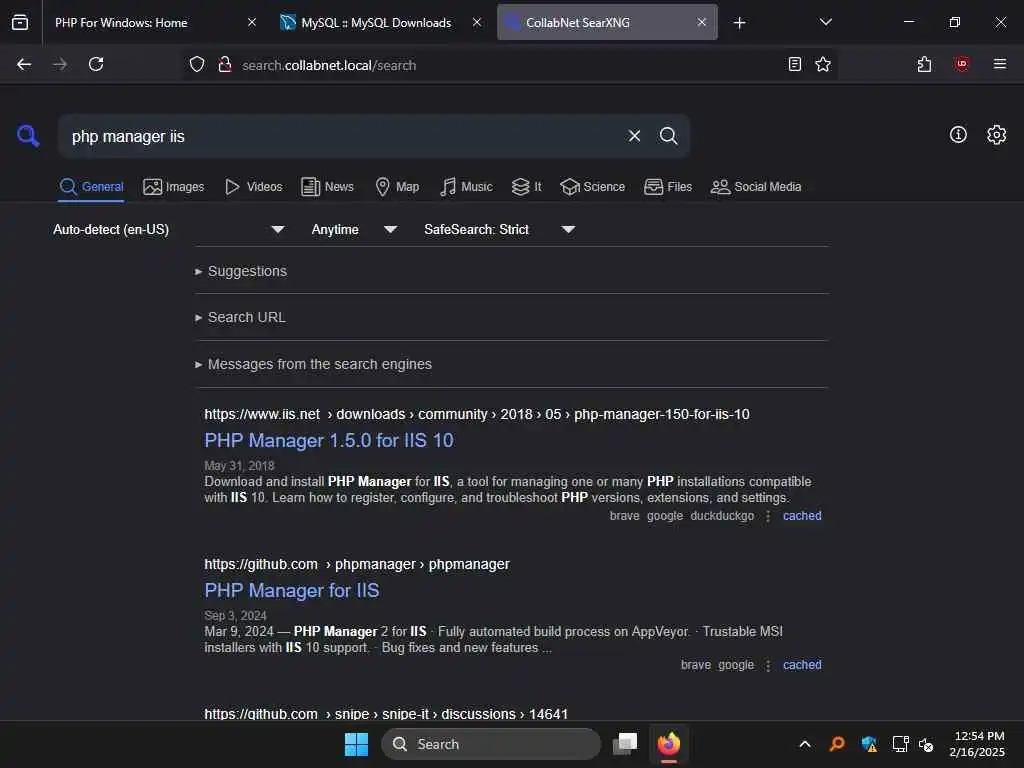Switch to Social Media category
Viewport: 1024px width, 768px height.
[756, 187]
